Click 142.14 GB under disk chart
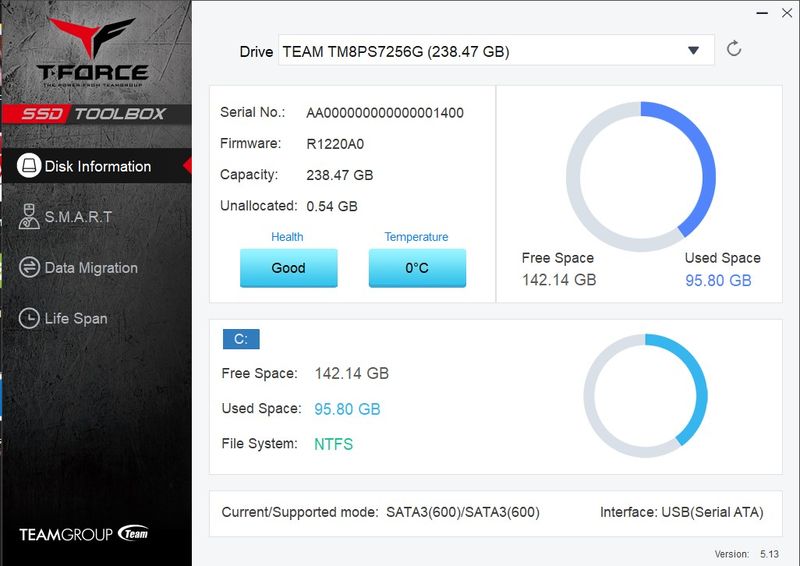The width and height of the screenshot is (800, 566). [x=559, y=280]
